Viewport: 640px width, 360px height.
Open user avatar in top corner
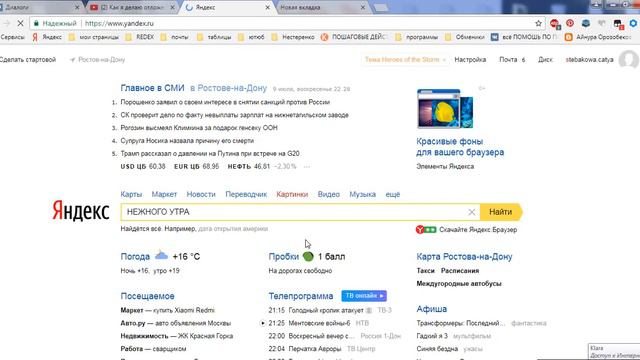point(629,59)
